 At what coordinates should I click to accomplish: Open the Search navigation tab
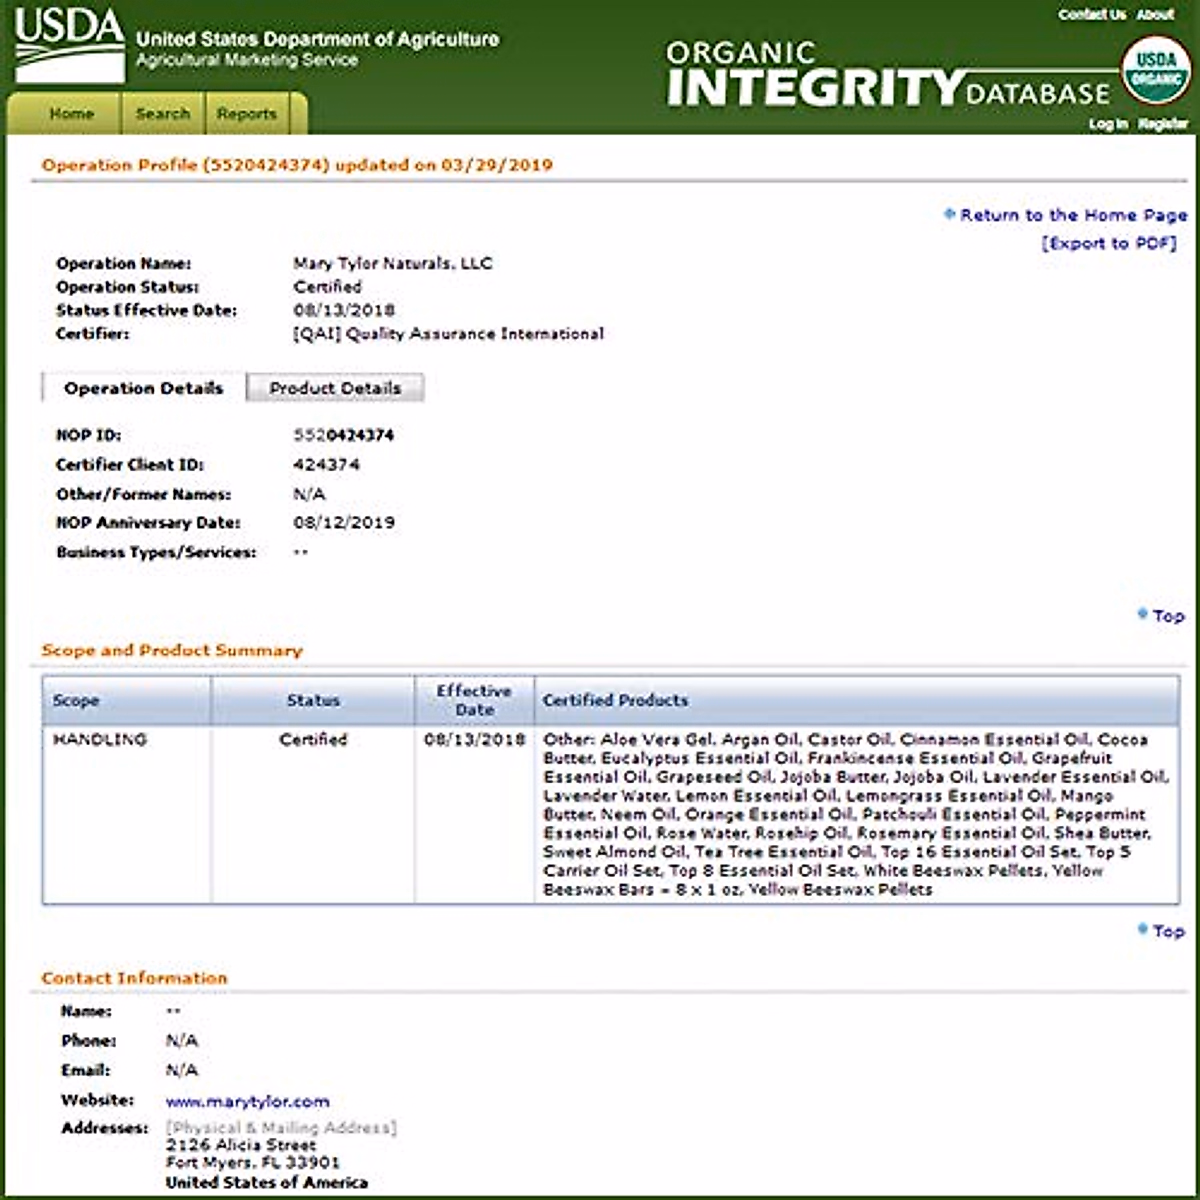click(162, 114)
